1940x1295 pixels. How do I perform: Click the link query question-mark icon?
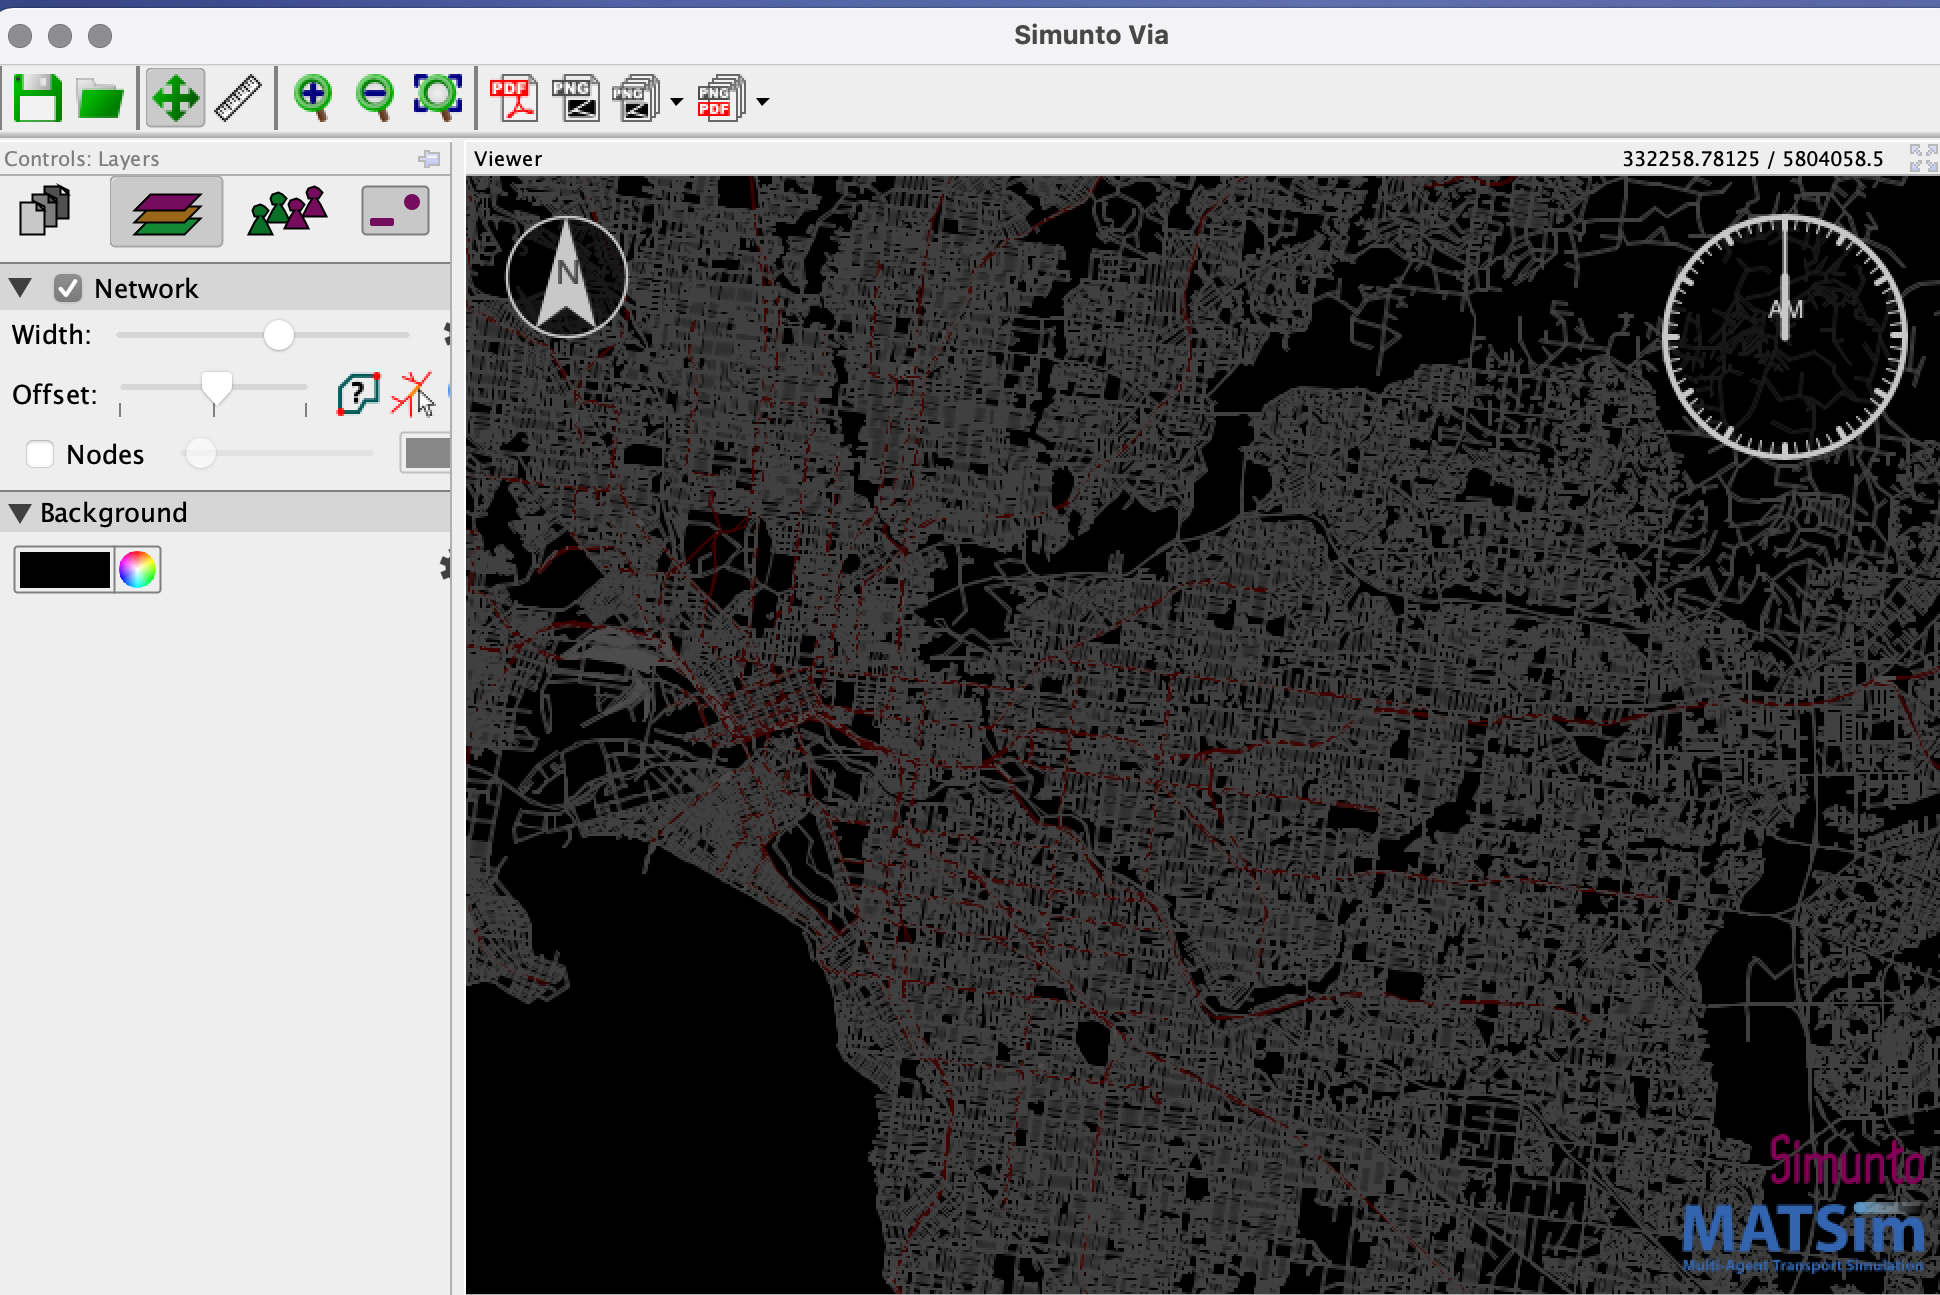tap(358, 393)
